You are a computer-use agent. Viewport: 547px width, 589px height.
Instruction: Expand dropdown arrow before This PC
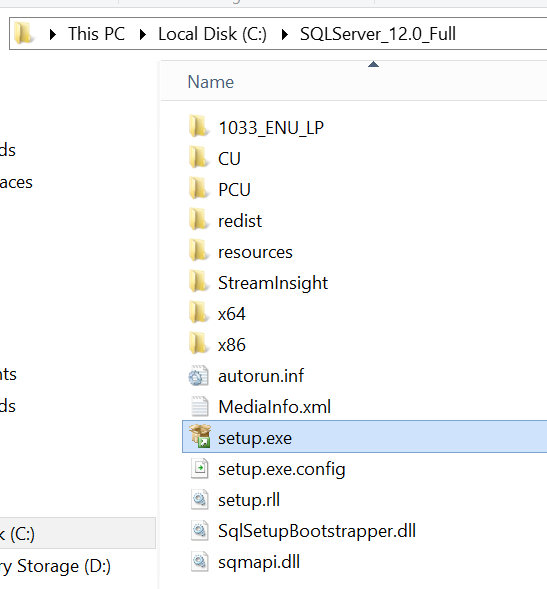(53, 35)
